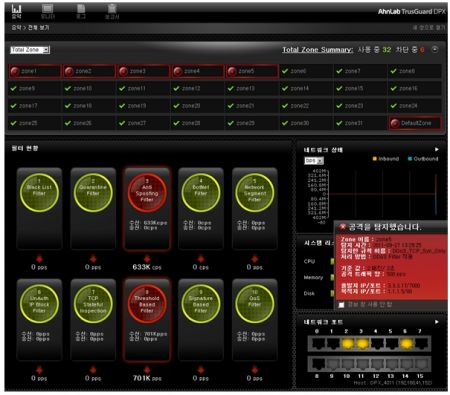Screen dimensions: 450x395
Task: Click the CPU resource label
Action: click(309, 261)
